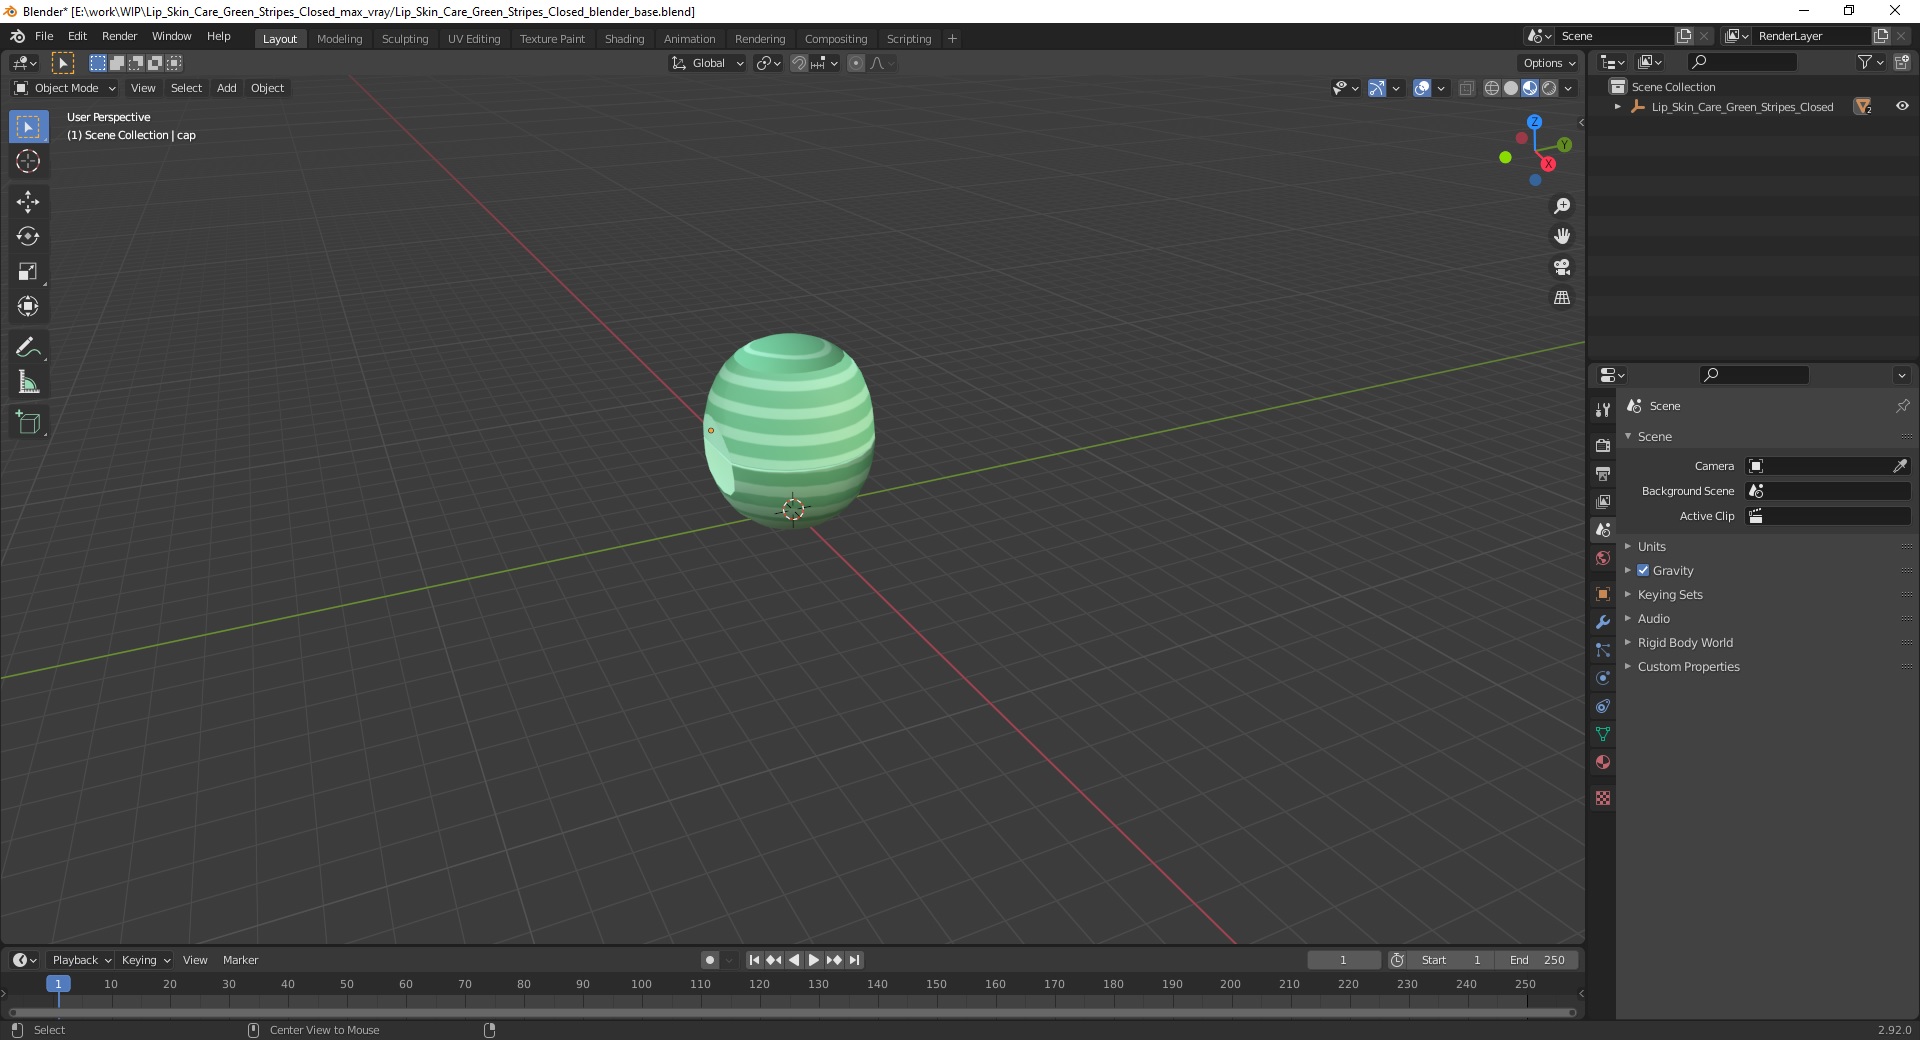This screenshot has height=1040, width=1920.
Task: Open Object Constraint properties tab
Action: [1603, 706]
